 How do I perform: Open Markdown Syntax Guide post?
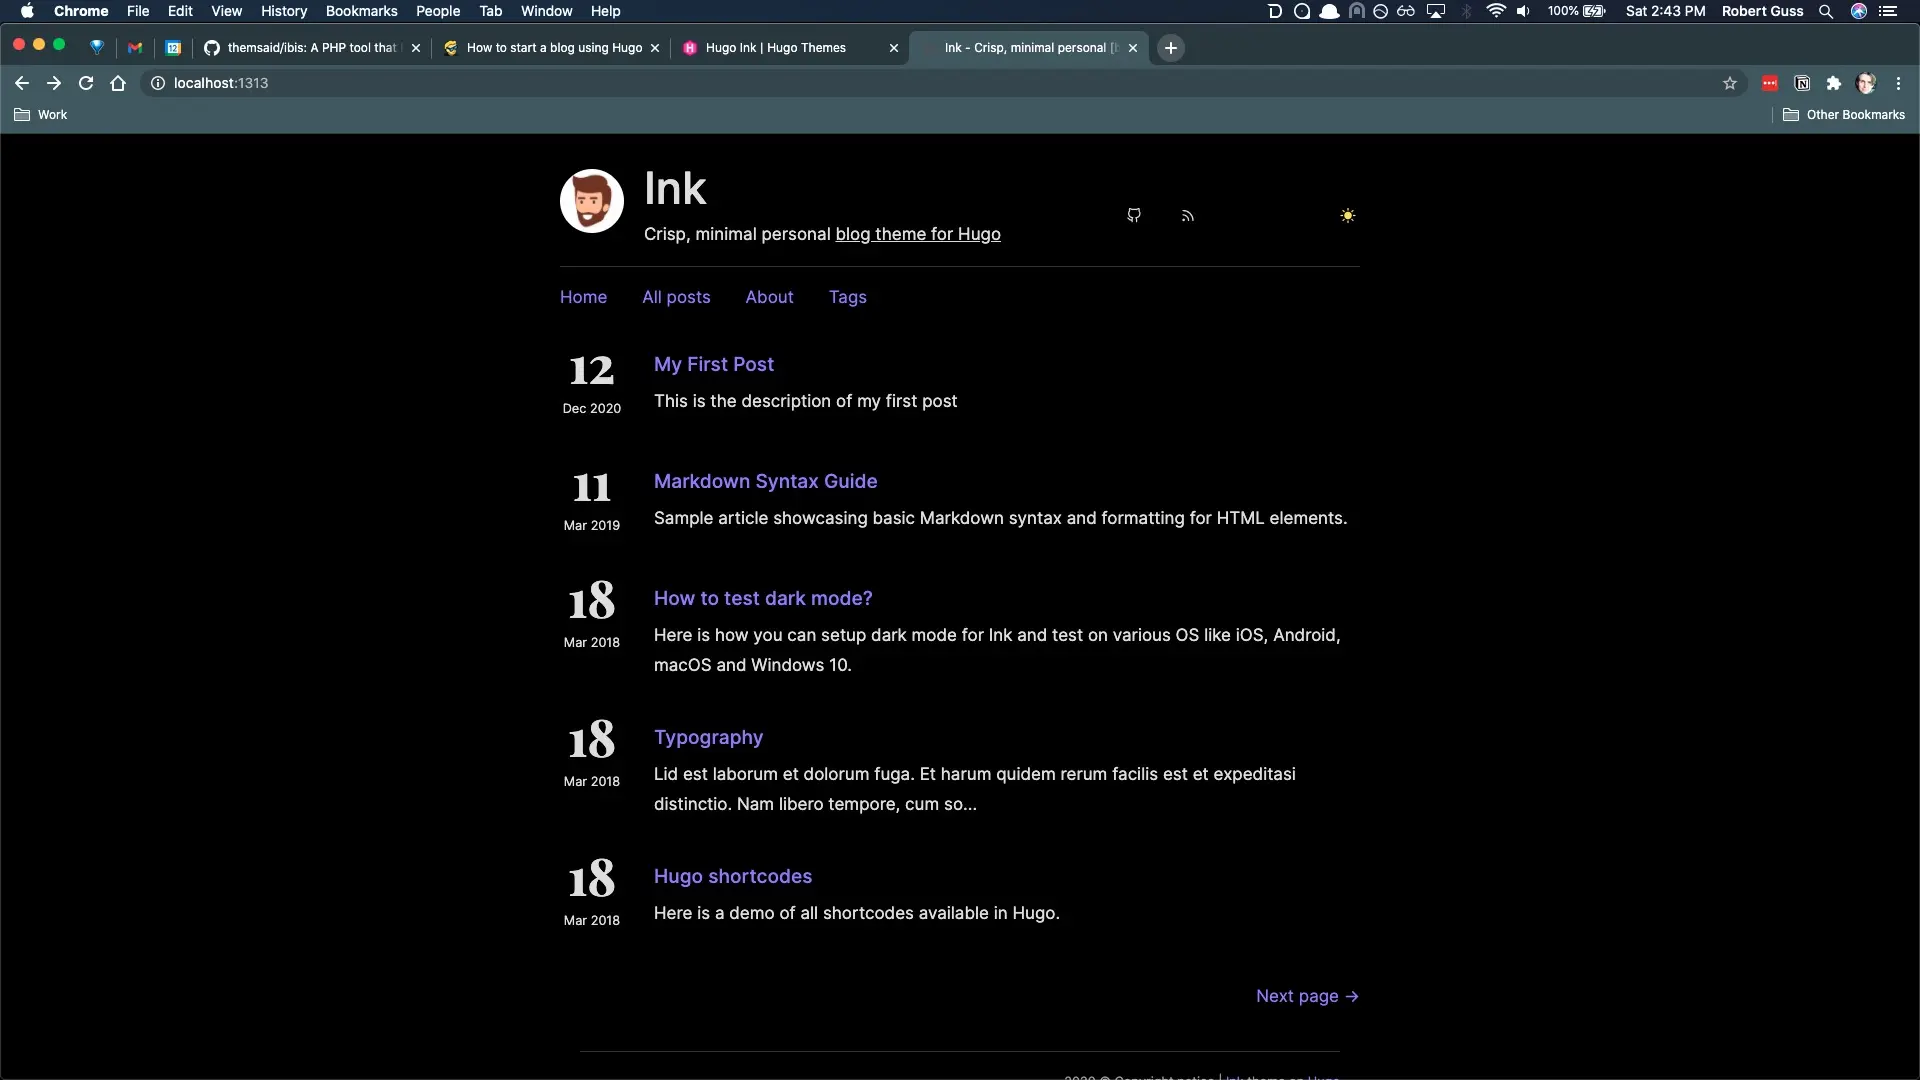765,481
